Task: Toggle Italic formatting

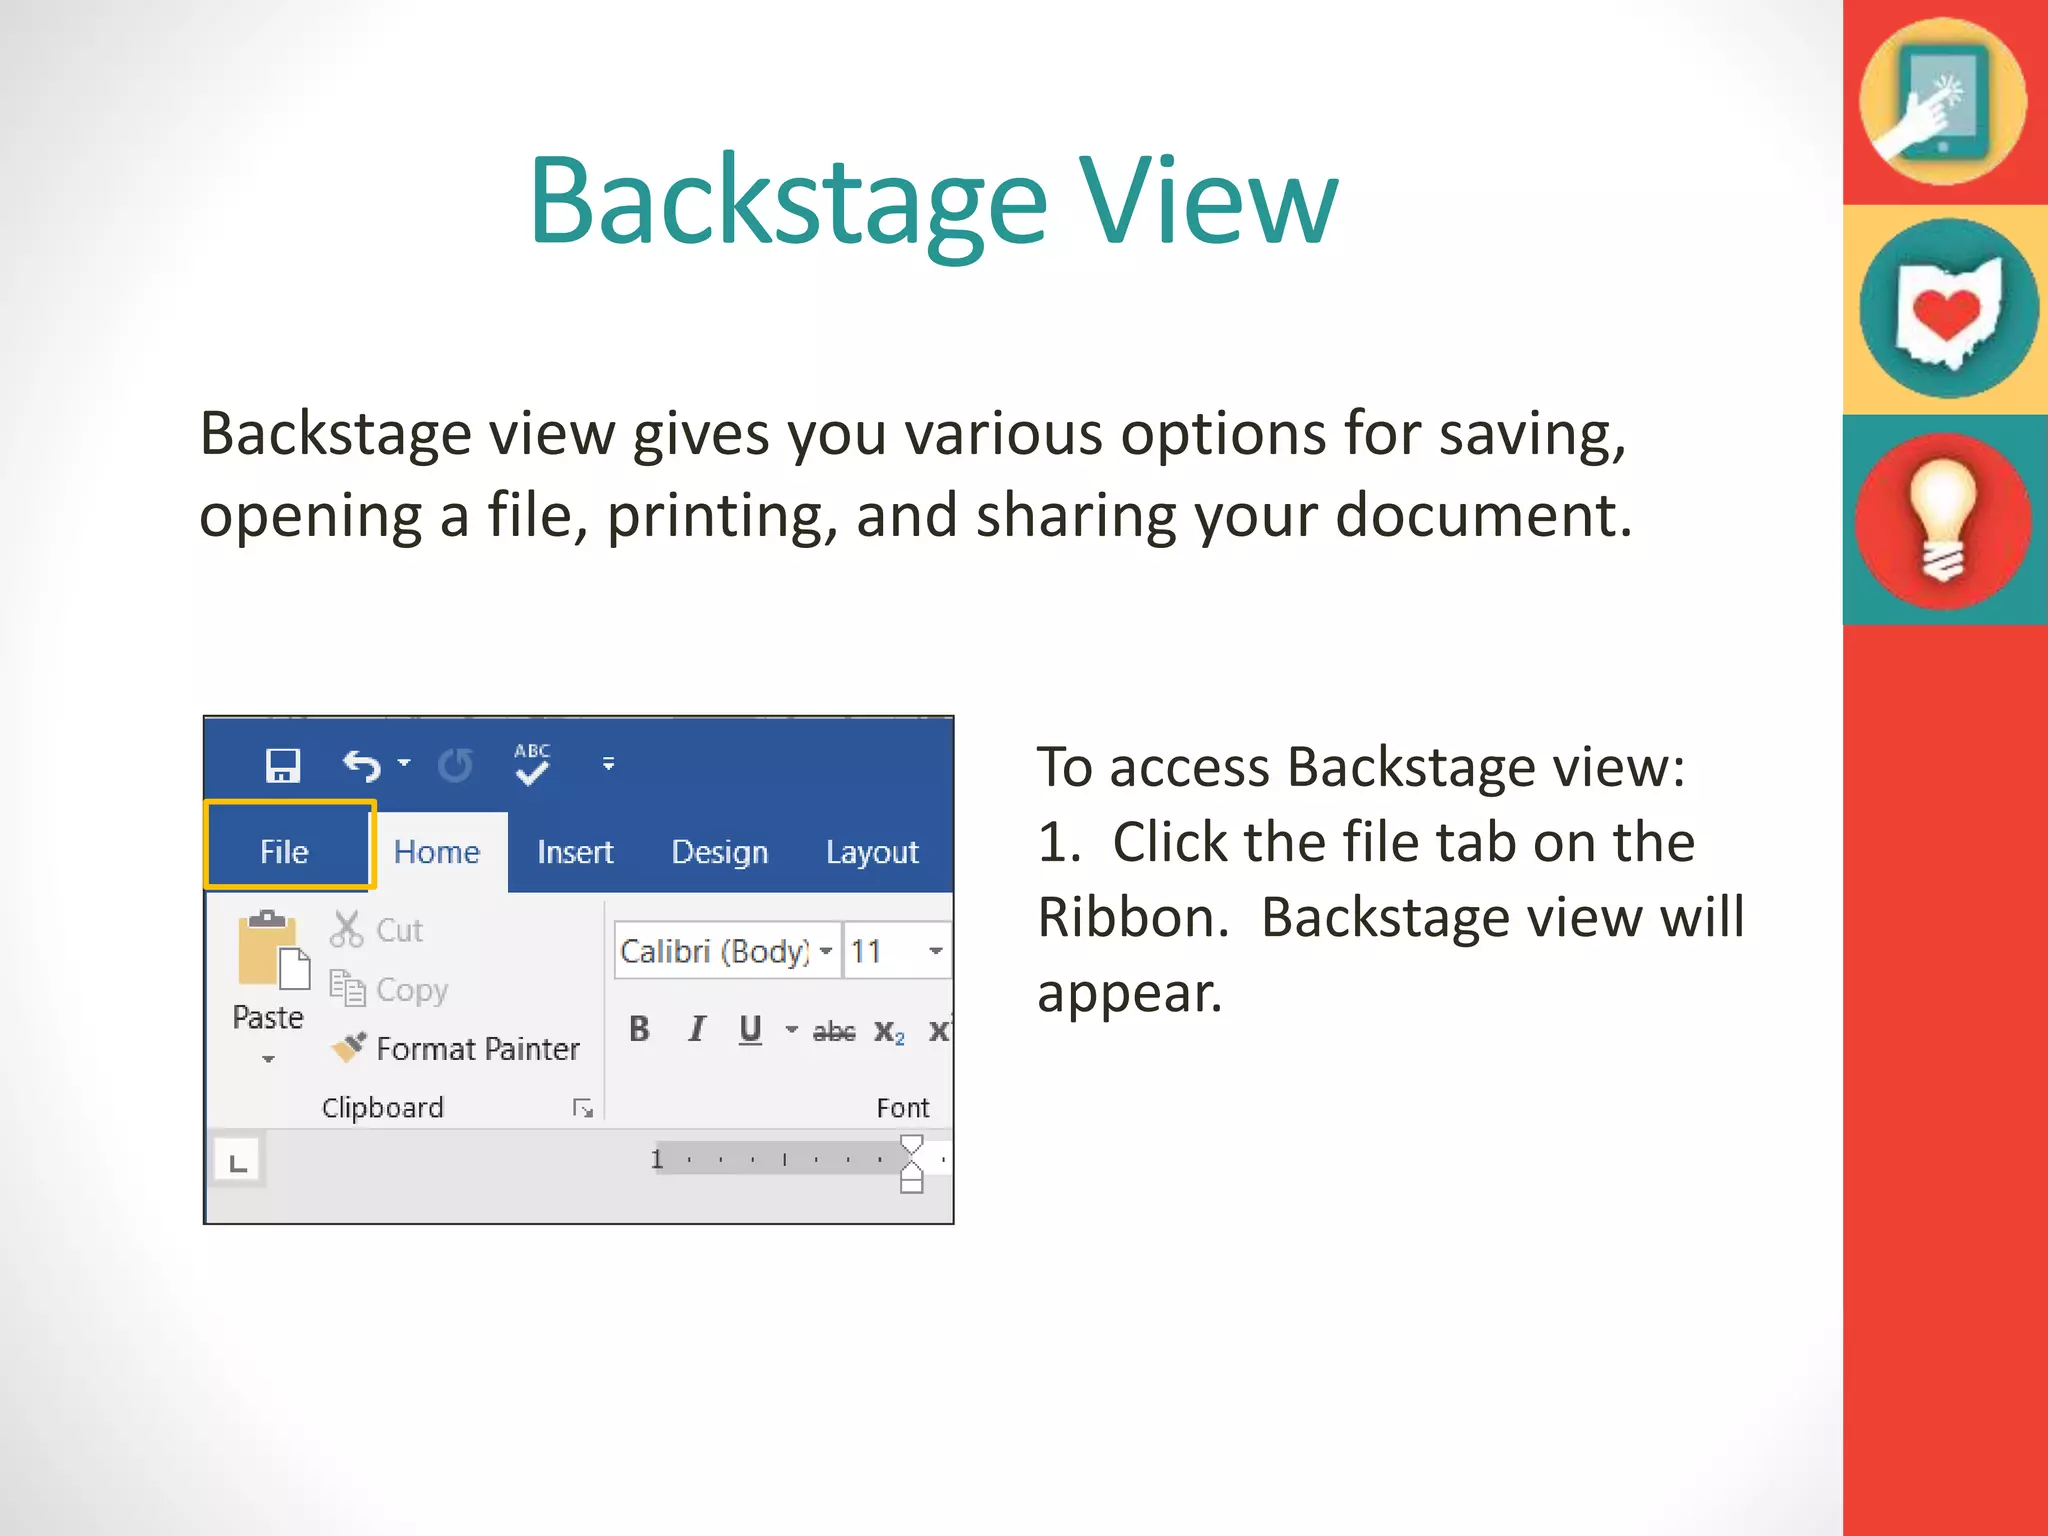Action: pos(697,1029)
